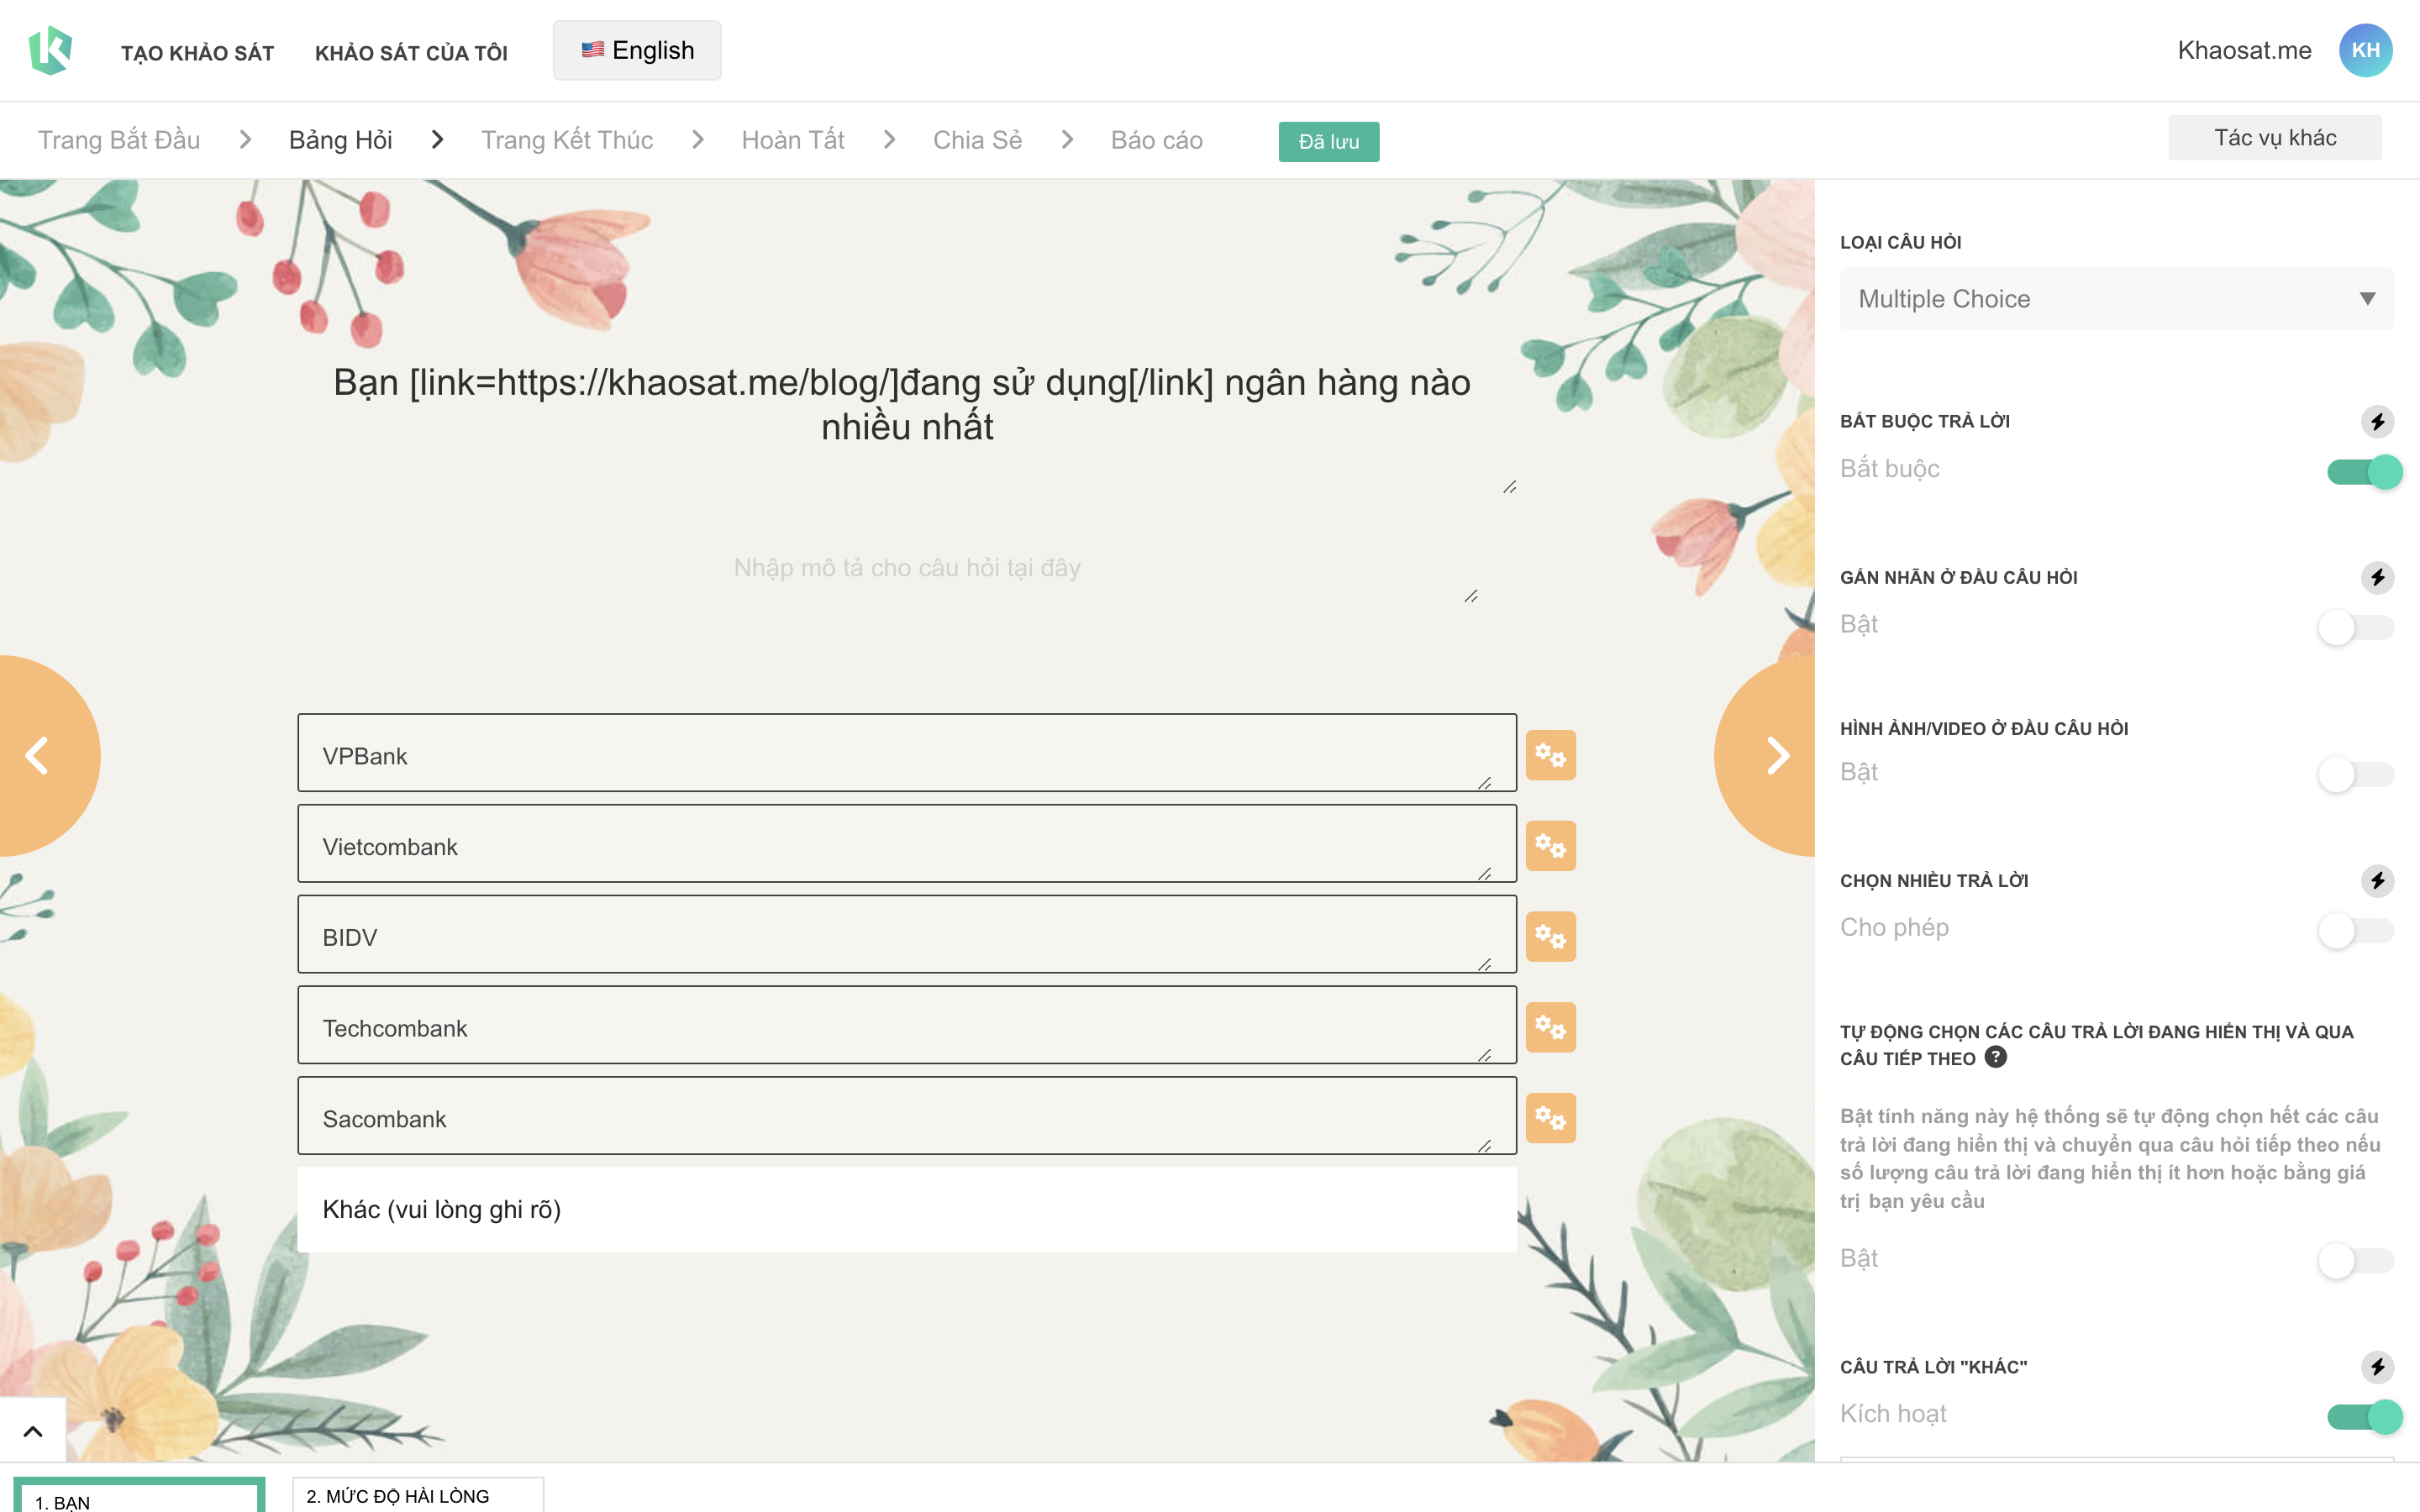Toggle Hình ảnh/video ở đầu câu hỏi switch
The height and width of the screenshot is (1512, 2420).
tap(2356, 774)
